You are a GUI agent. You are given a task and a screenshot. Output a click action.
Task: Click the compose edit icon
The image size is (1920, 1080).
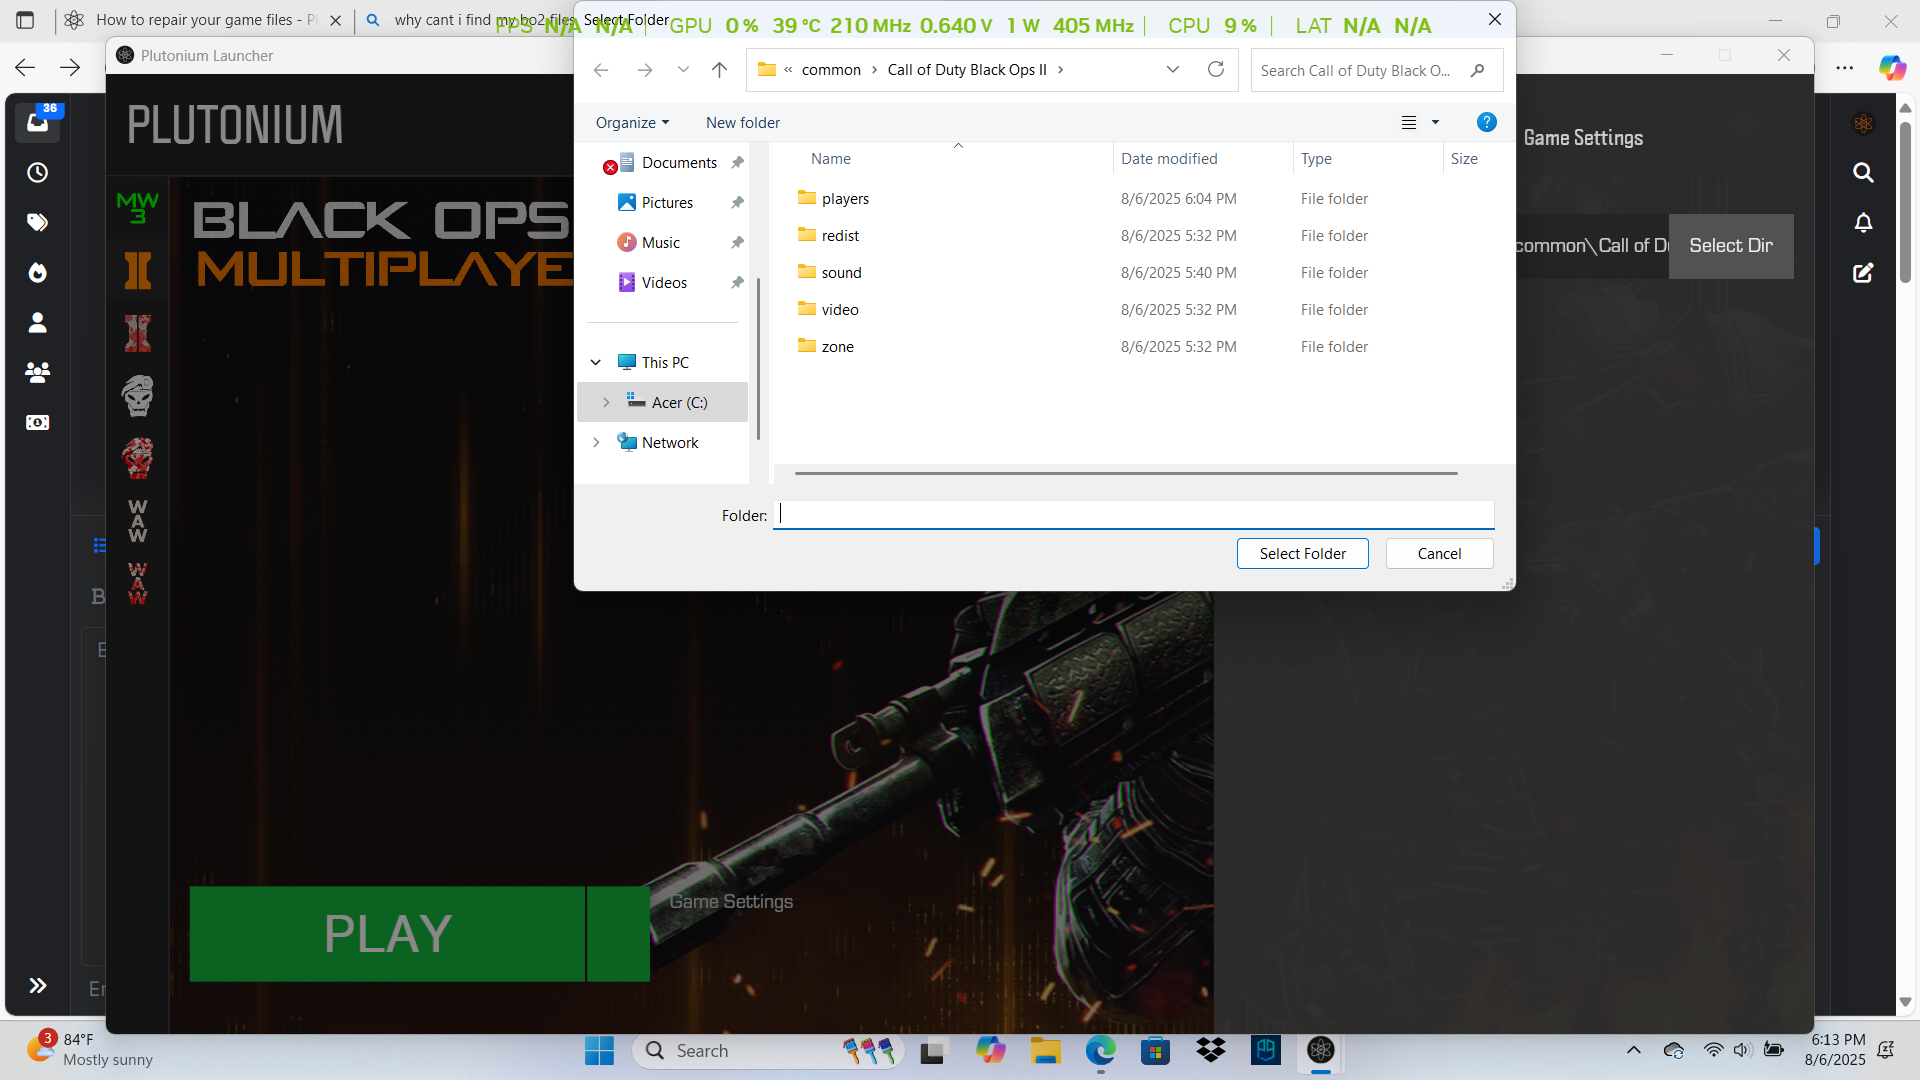click(x=1863, y=273)
